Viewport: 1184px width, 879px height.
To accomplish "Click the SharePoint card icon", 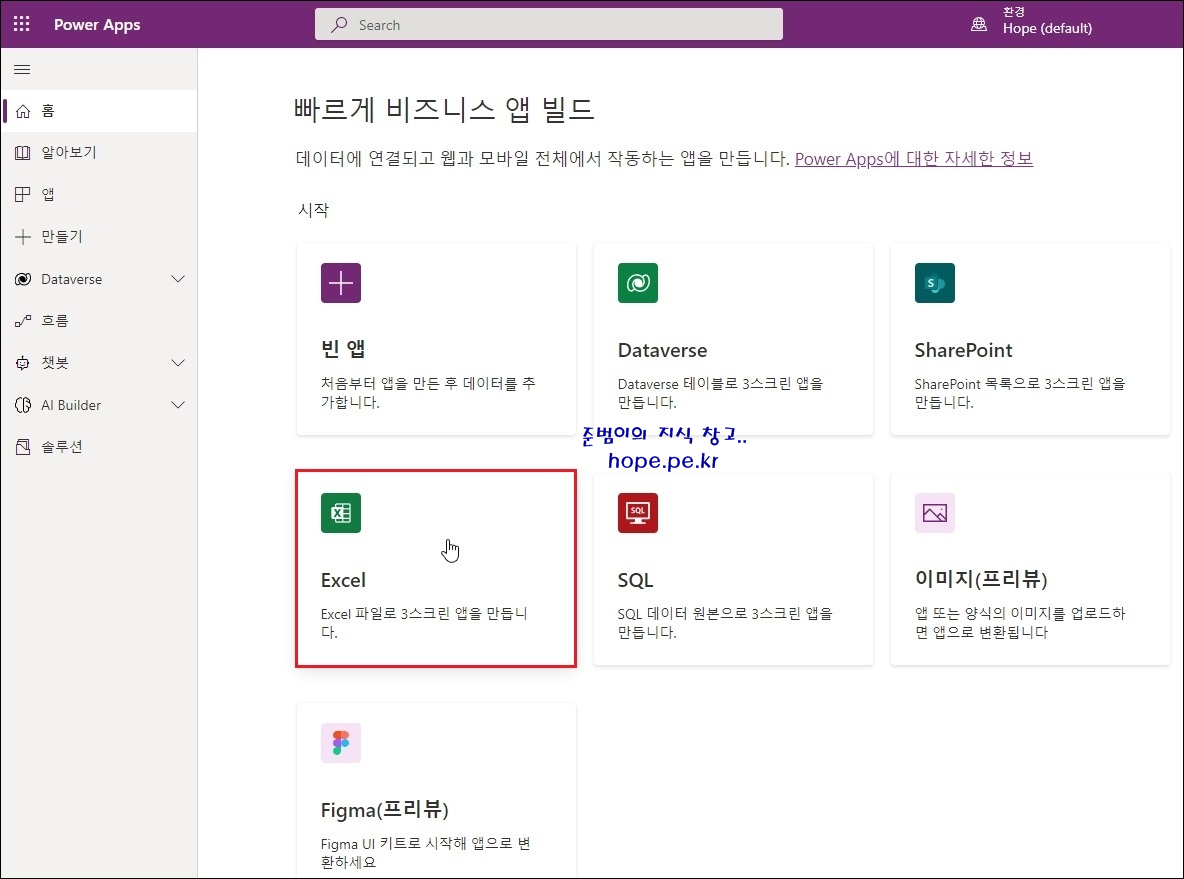I will tap(934, 282).
